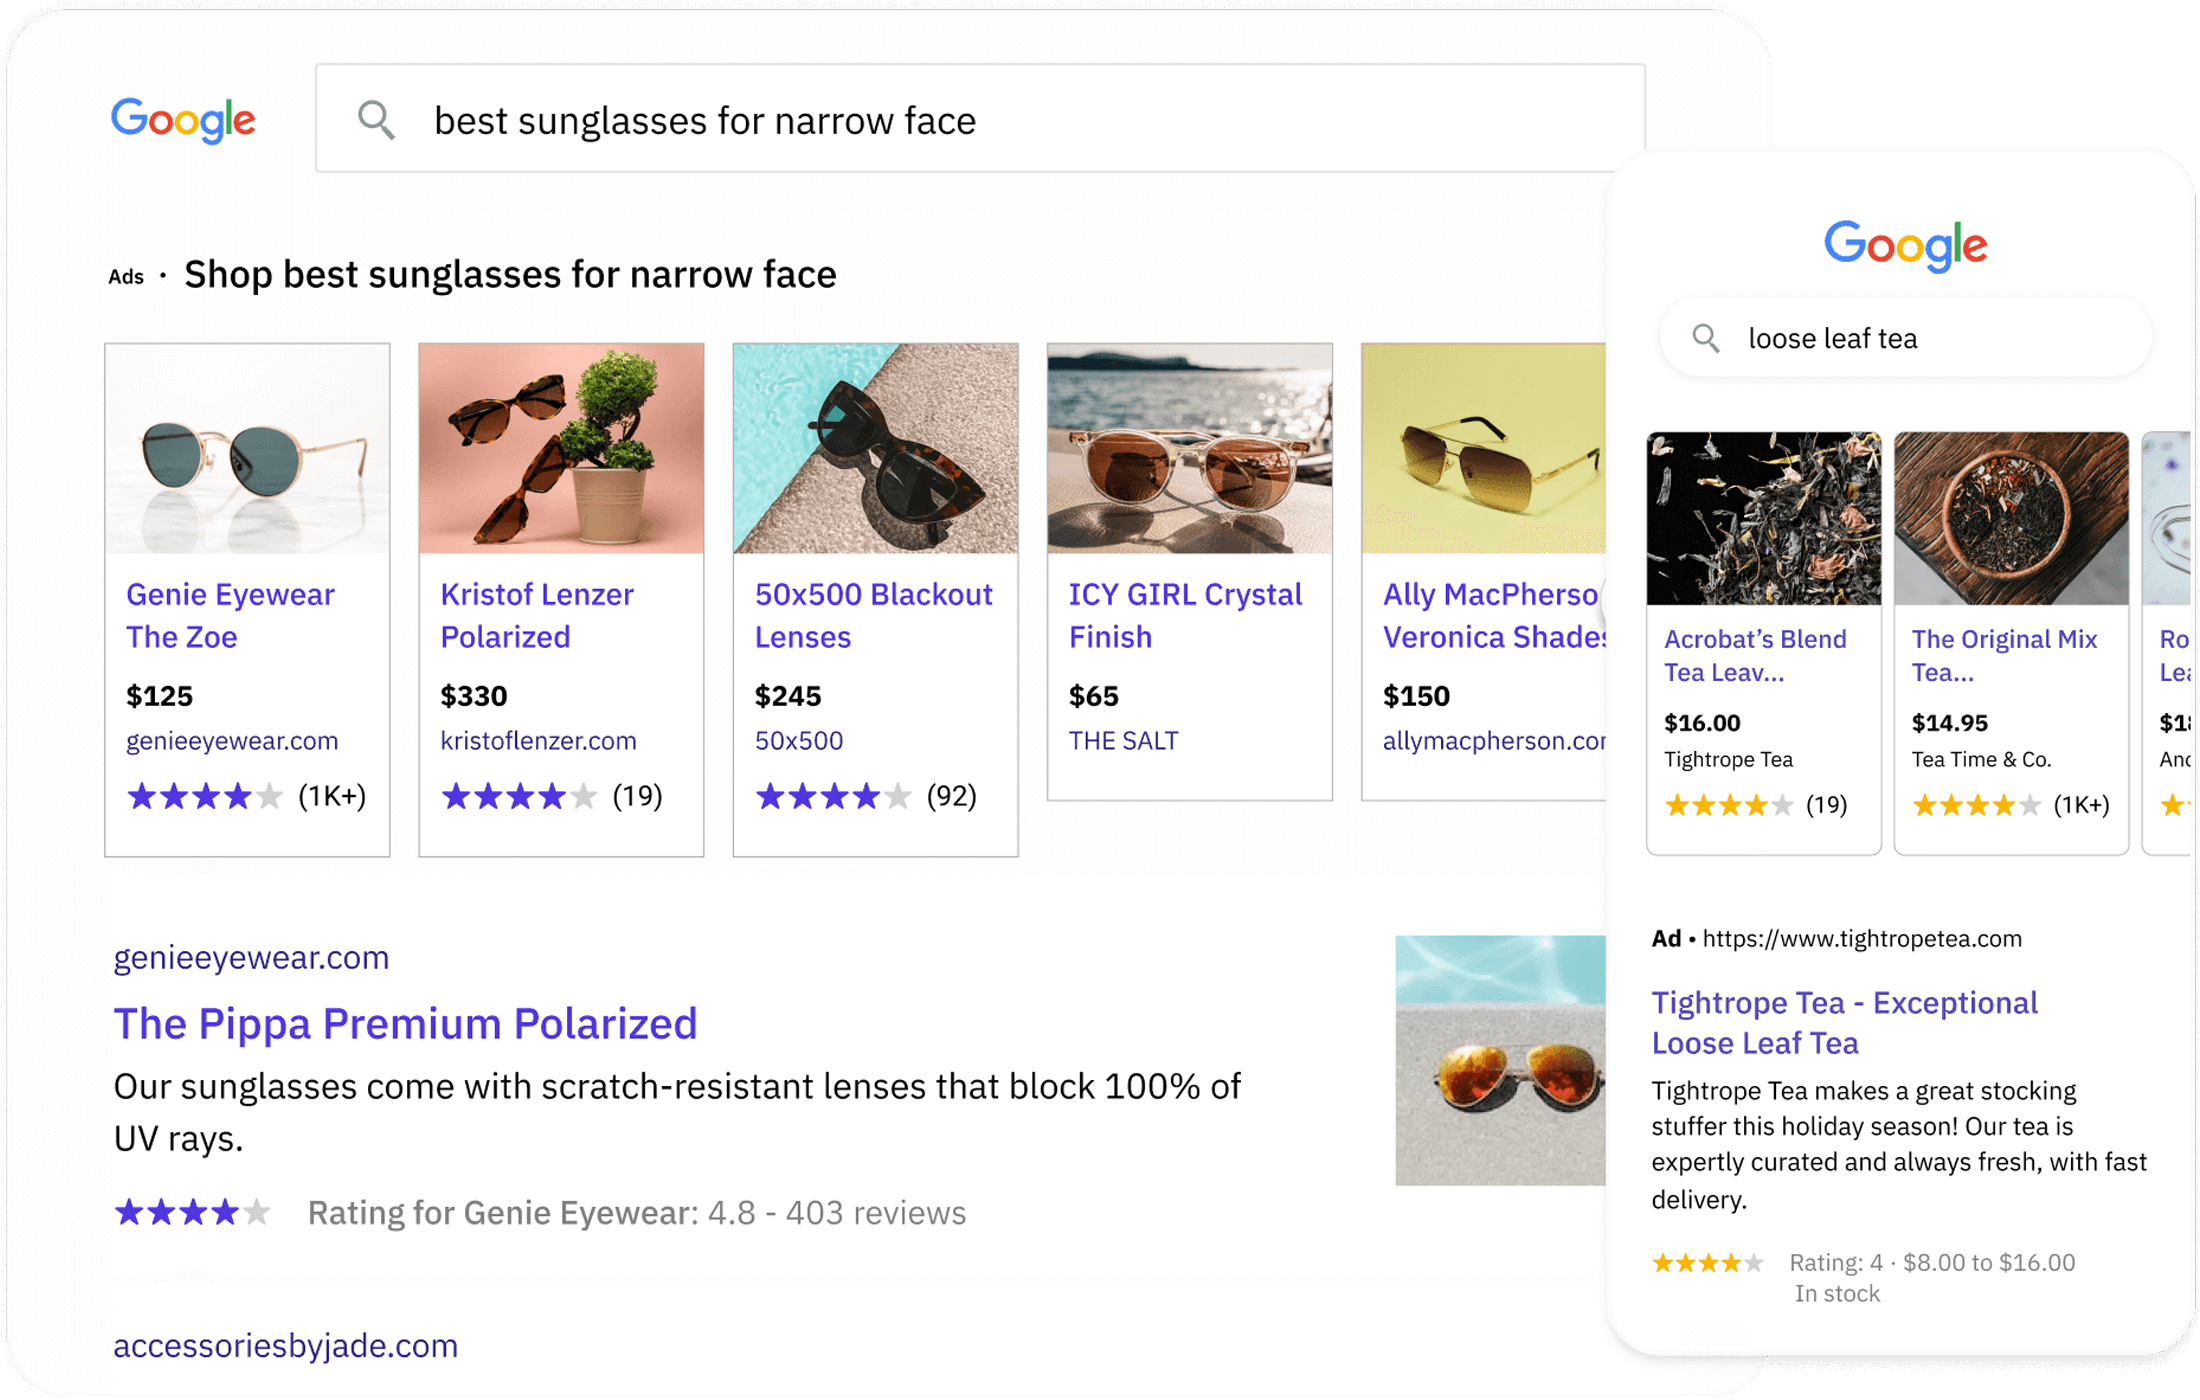
Task: Click Tightrope Tea seller name in tea card
Action: [x=1728, y=760]
